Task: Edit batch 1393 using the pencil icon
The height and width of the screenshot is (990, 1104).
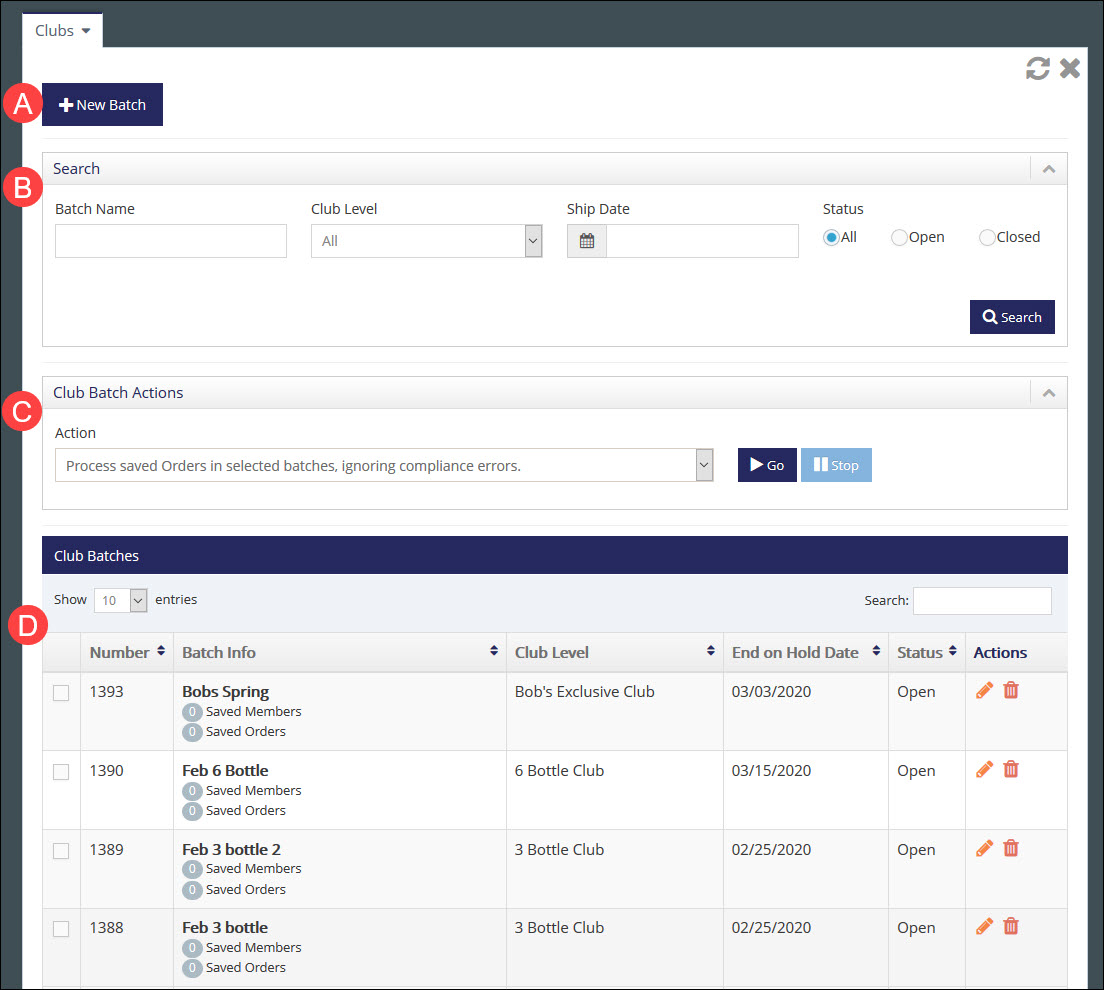Action: (983, 690)
